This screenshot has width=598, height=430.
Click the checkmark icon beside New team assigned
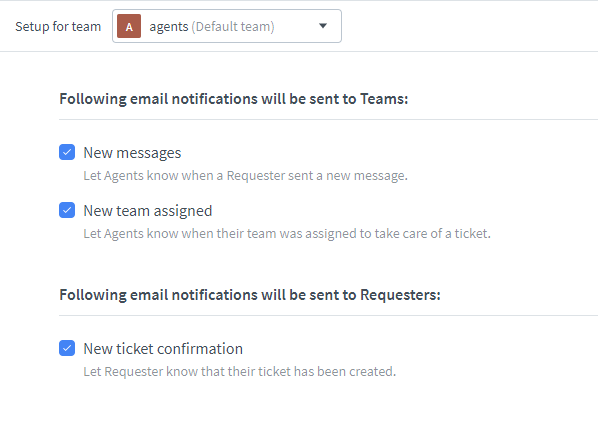(x=67, y=210)
